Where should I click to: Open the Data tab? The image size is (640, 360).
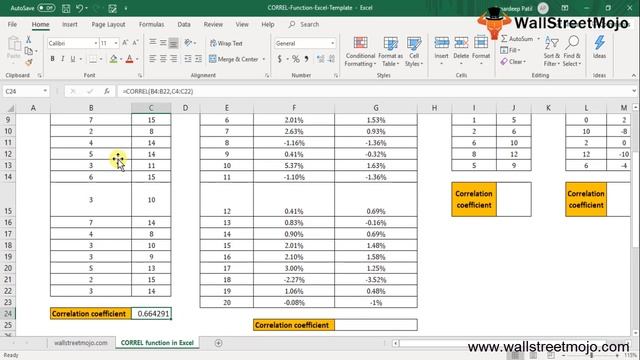pos(184,24)
